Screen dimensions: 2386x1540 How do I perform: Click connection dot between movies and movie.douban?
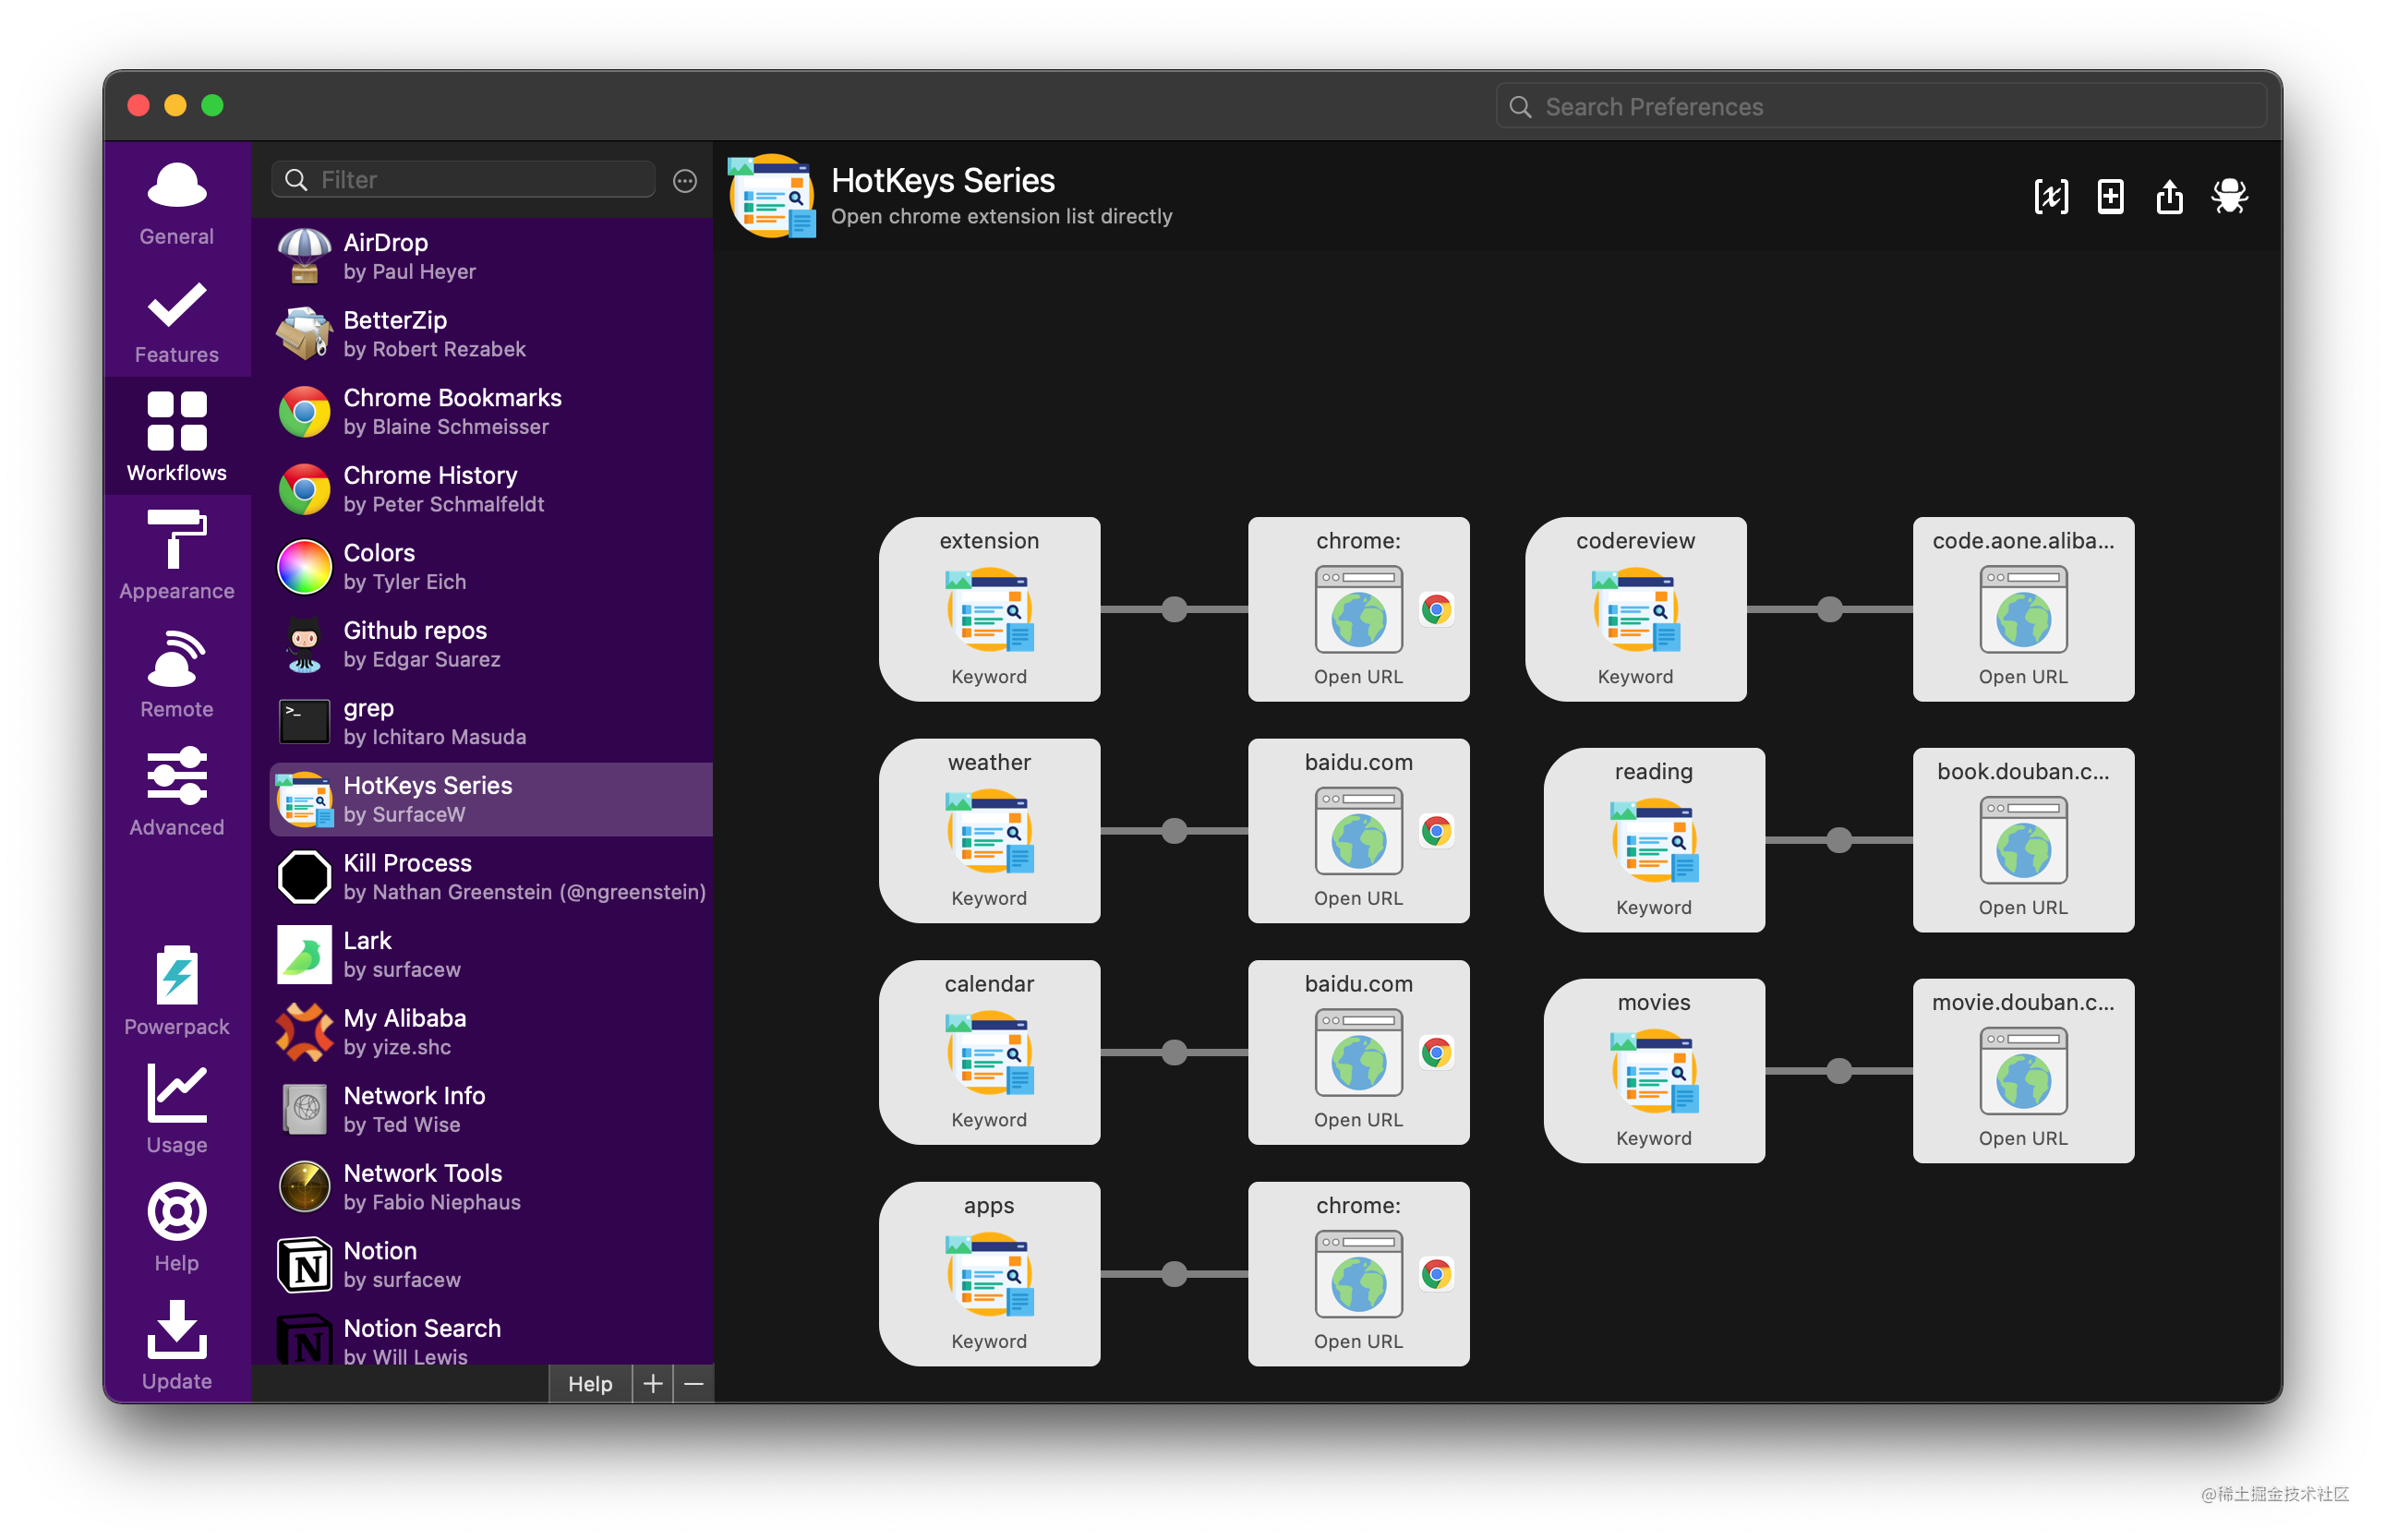point(1838,1071)
